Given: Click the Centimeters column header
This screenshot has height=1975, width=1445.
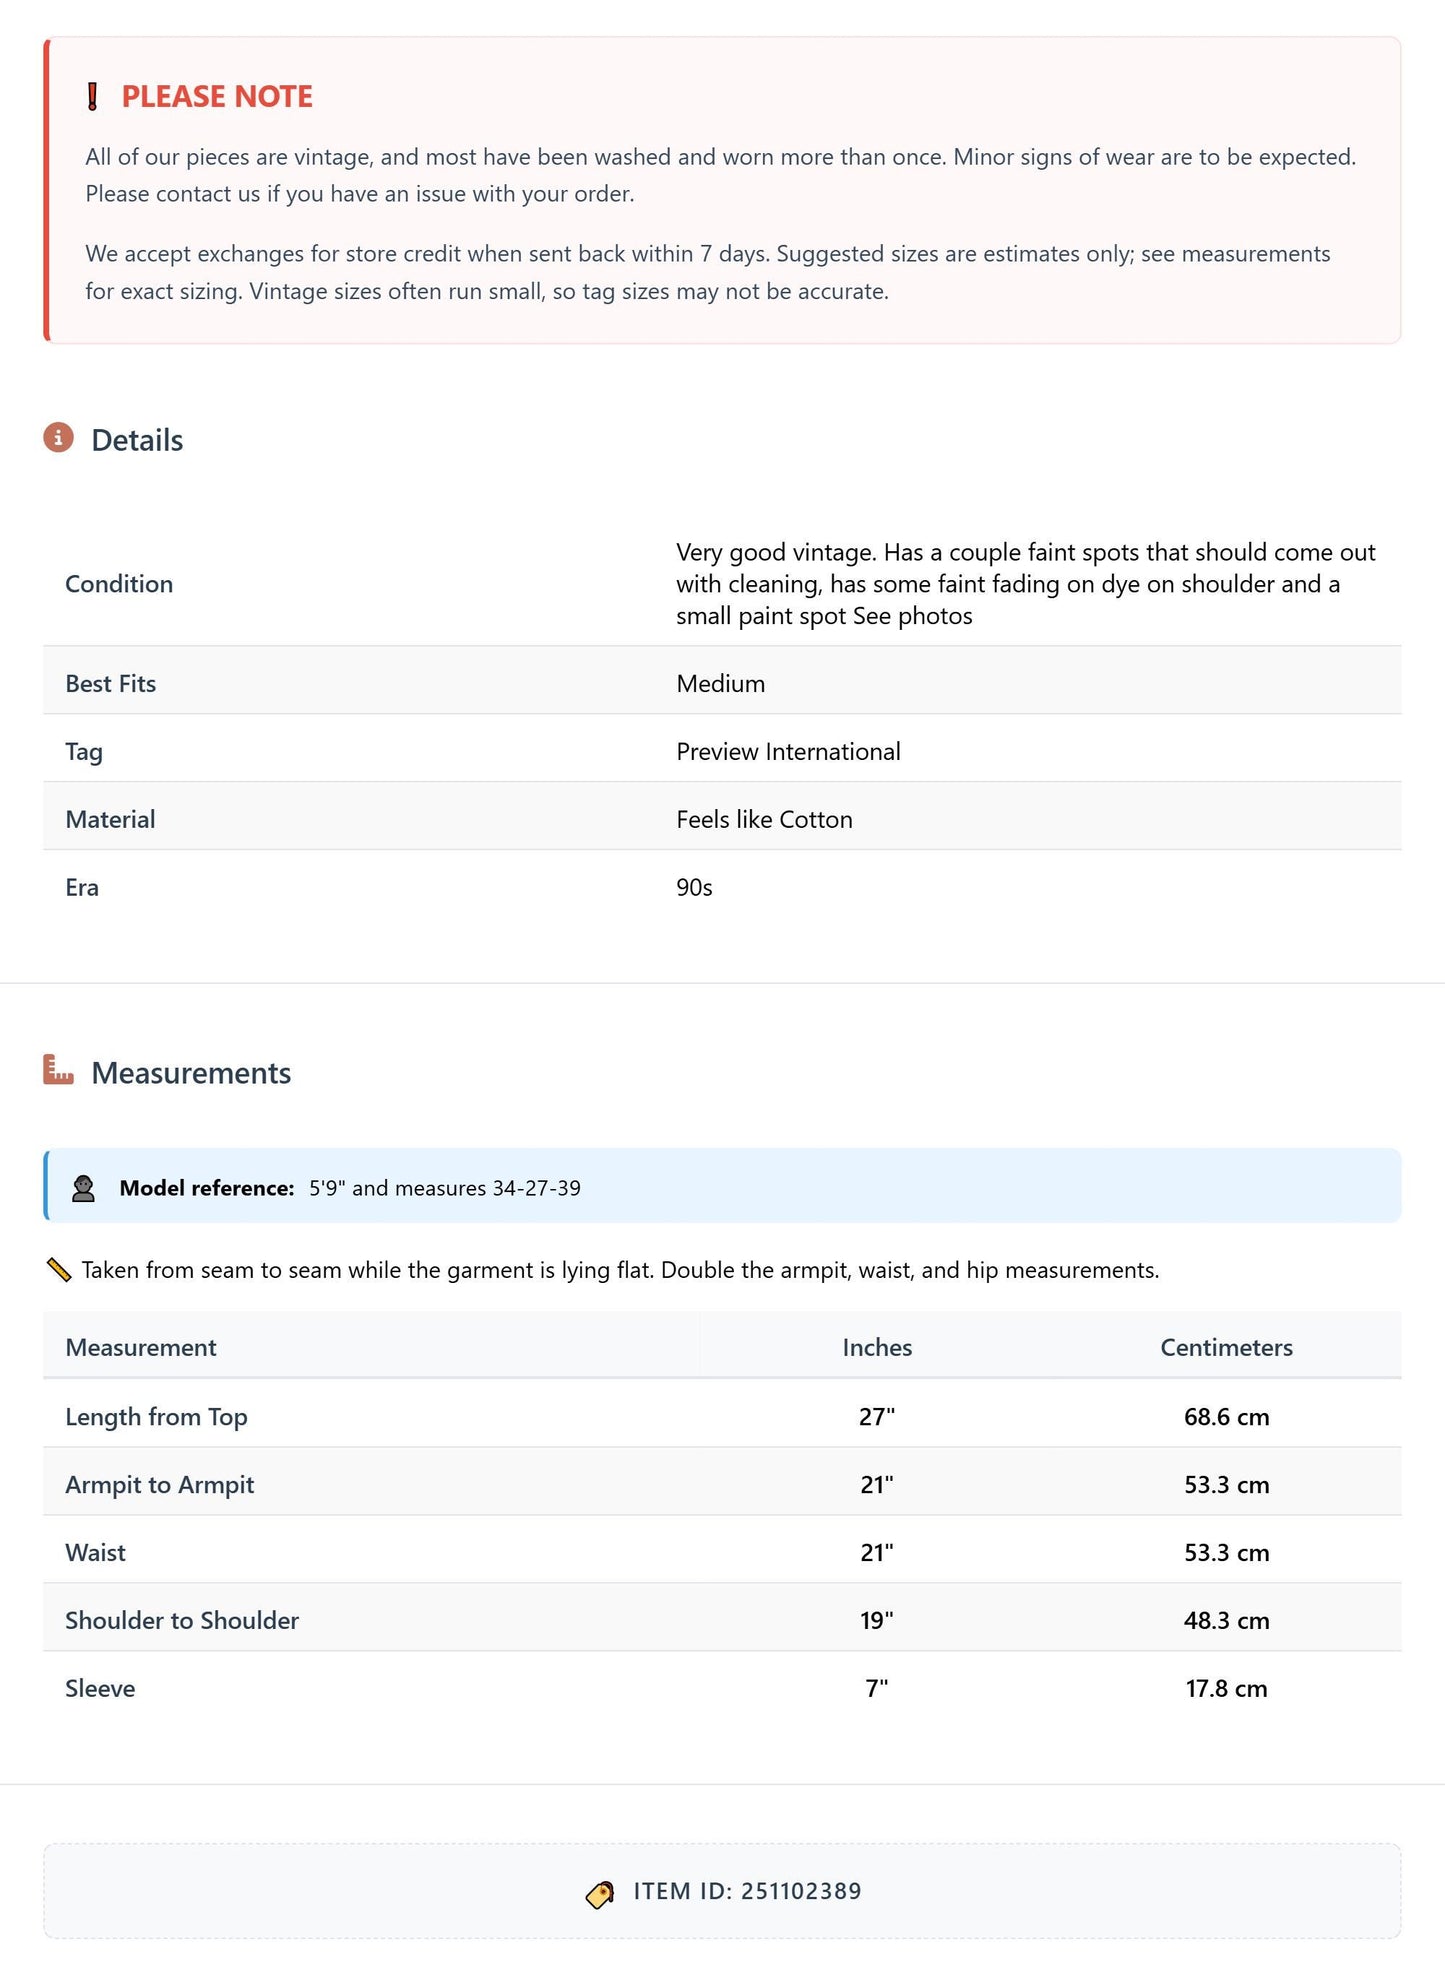Looking at the screenshot, I should [x=1226, y=1348].
